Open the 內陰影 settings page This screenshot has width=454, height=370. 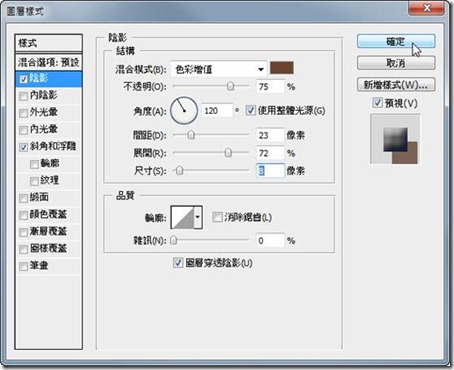[x=44, y=95]
